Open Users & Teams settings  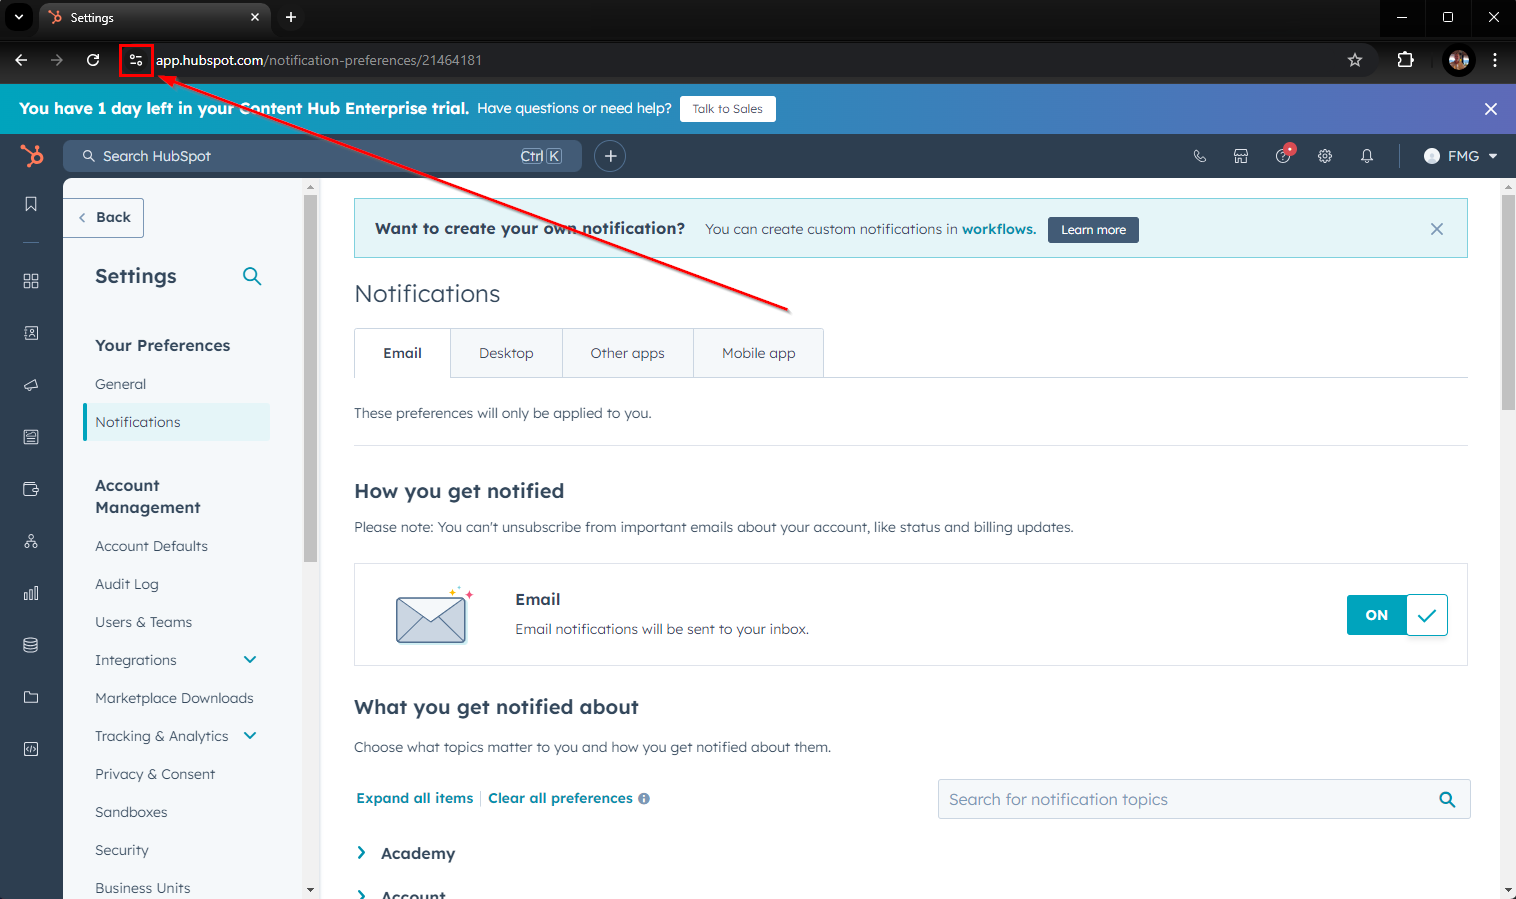click(x=144, y=622)
